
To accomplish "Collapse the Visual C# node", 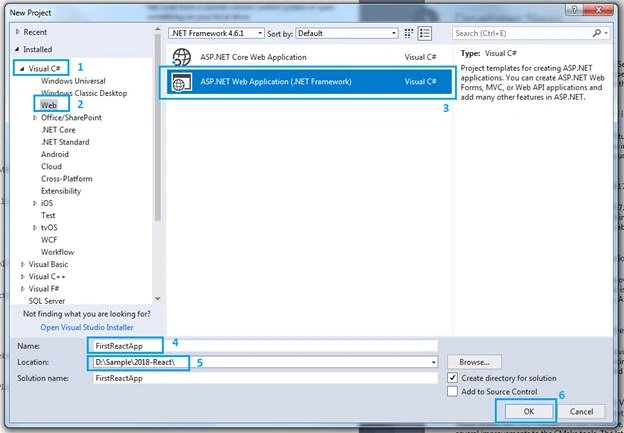I will tap(22, 69).
